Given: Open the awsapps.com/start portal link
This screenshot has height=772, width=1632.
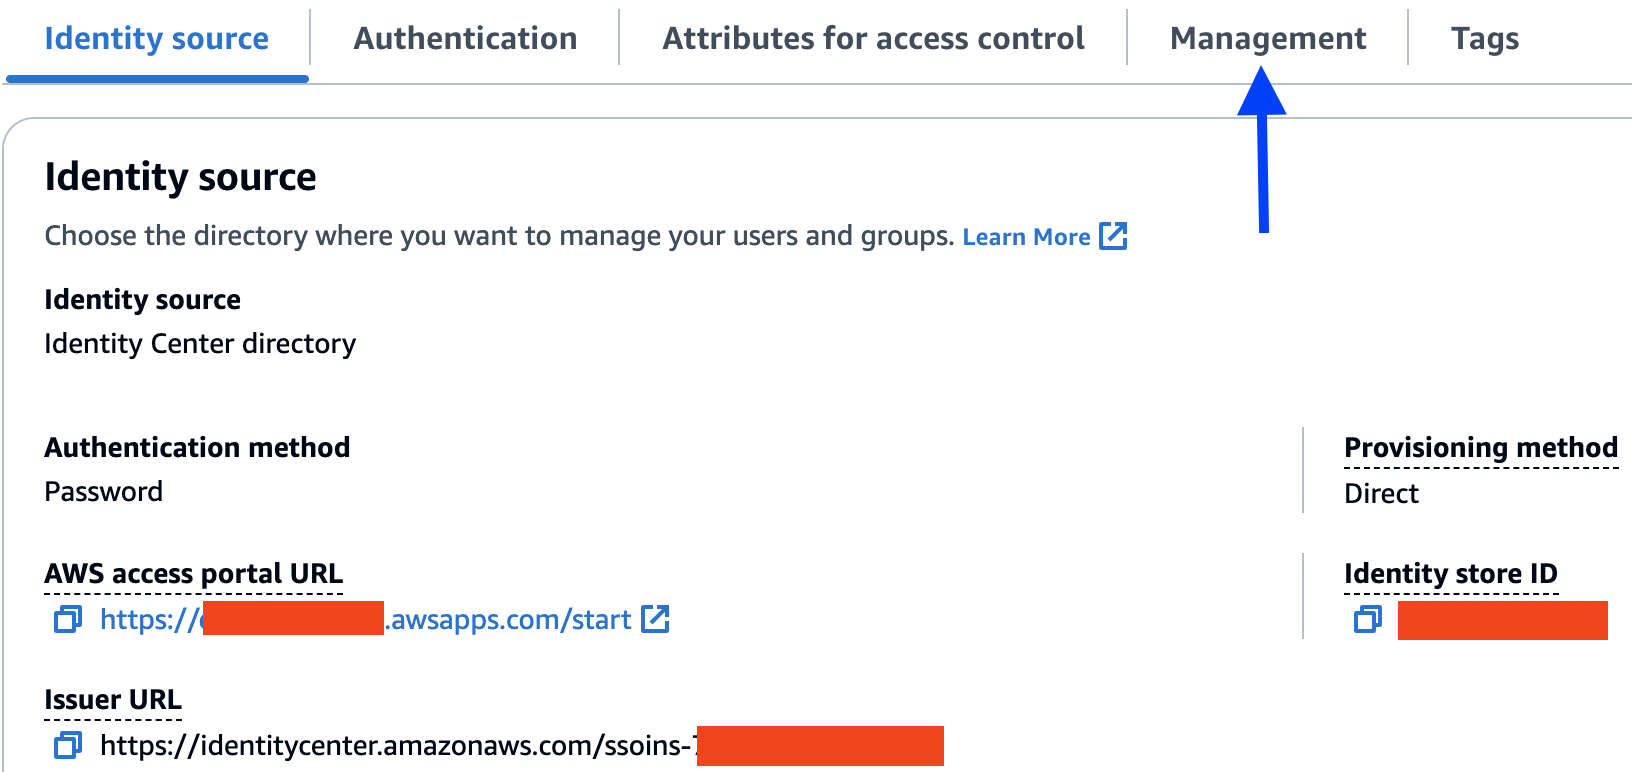Looking at the screenshot, I should [366, 620].
